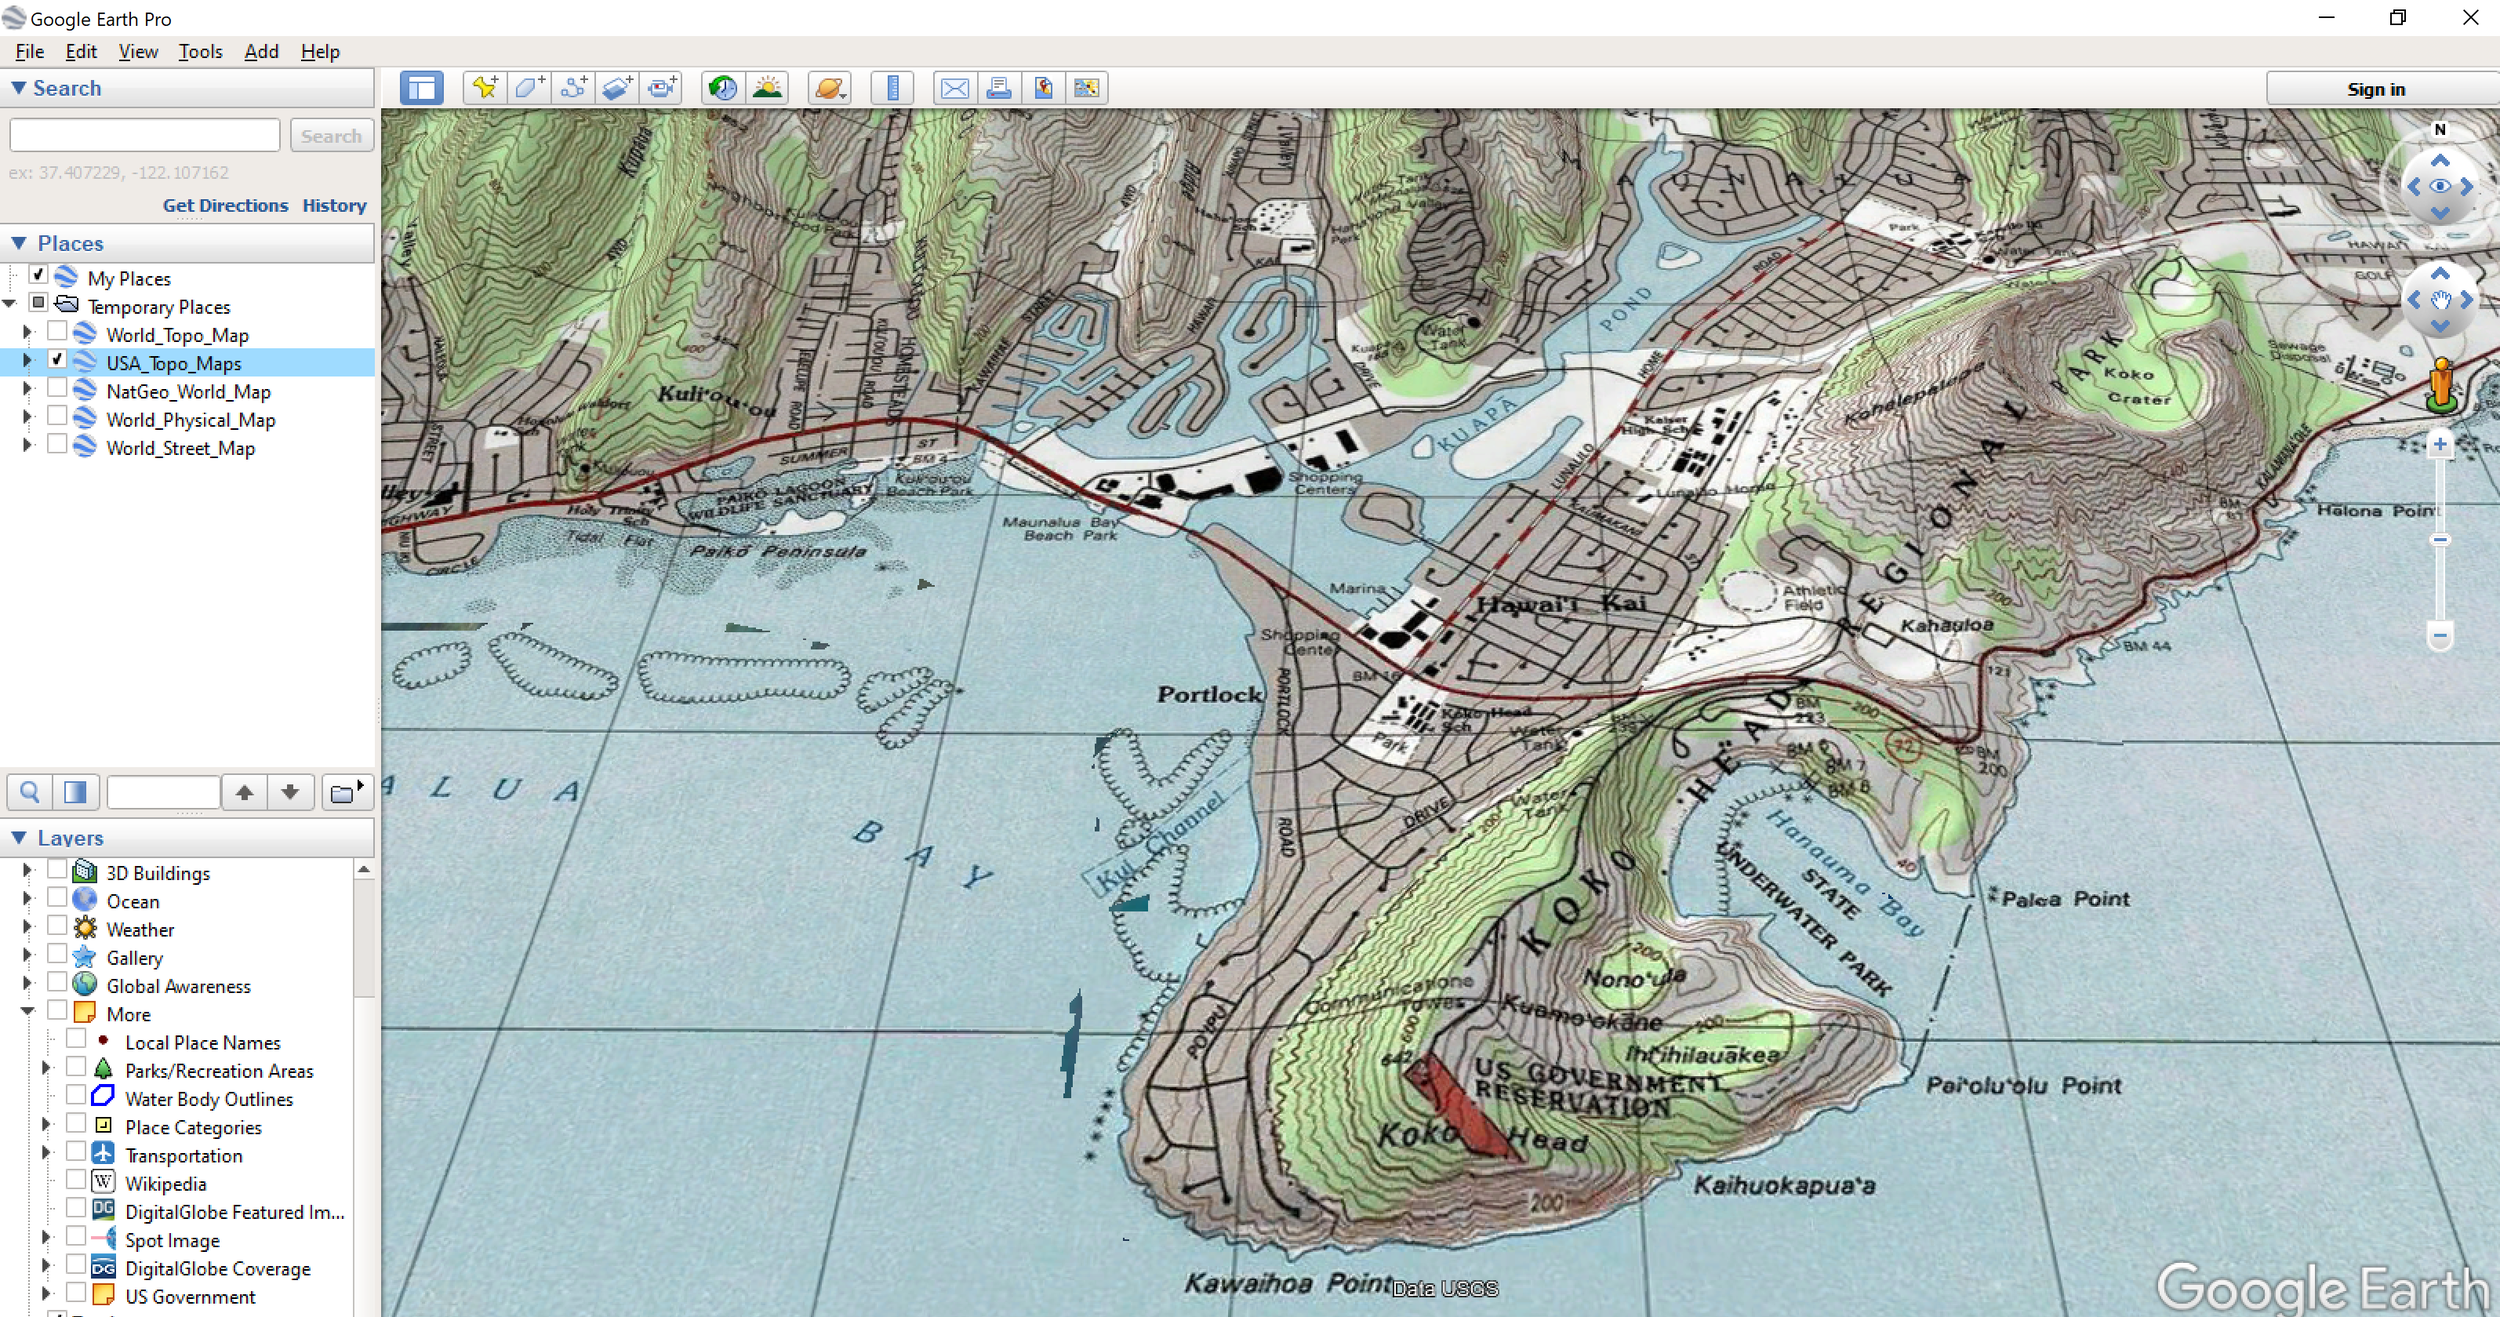Select the Add Placemark tool

[x=484, y=87]
